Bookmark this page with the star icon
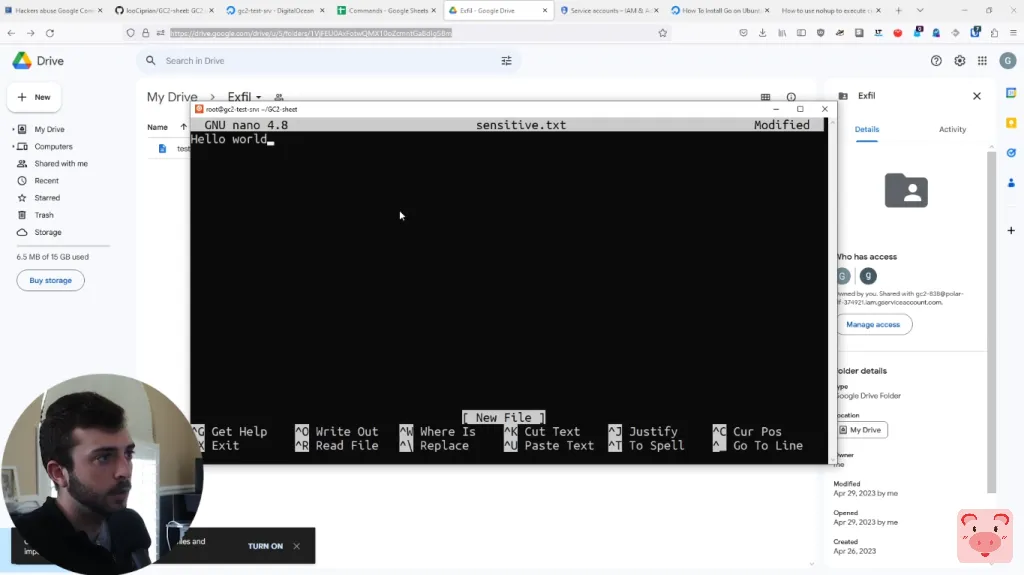The image size is (1024, 575). coord(663,33)
